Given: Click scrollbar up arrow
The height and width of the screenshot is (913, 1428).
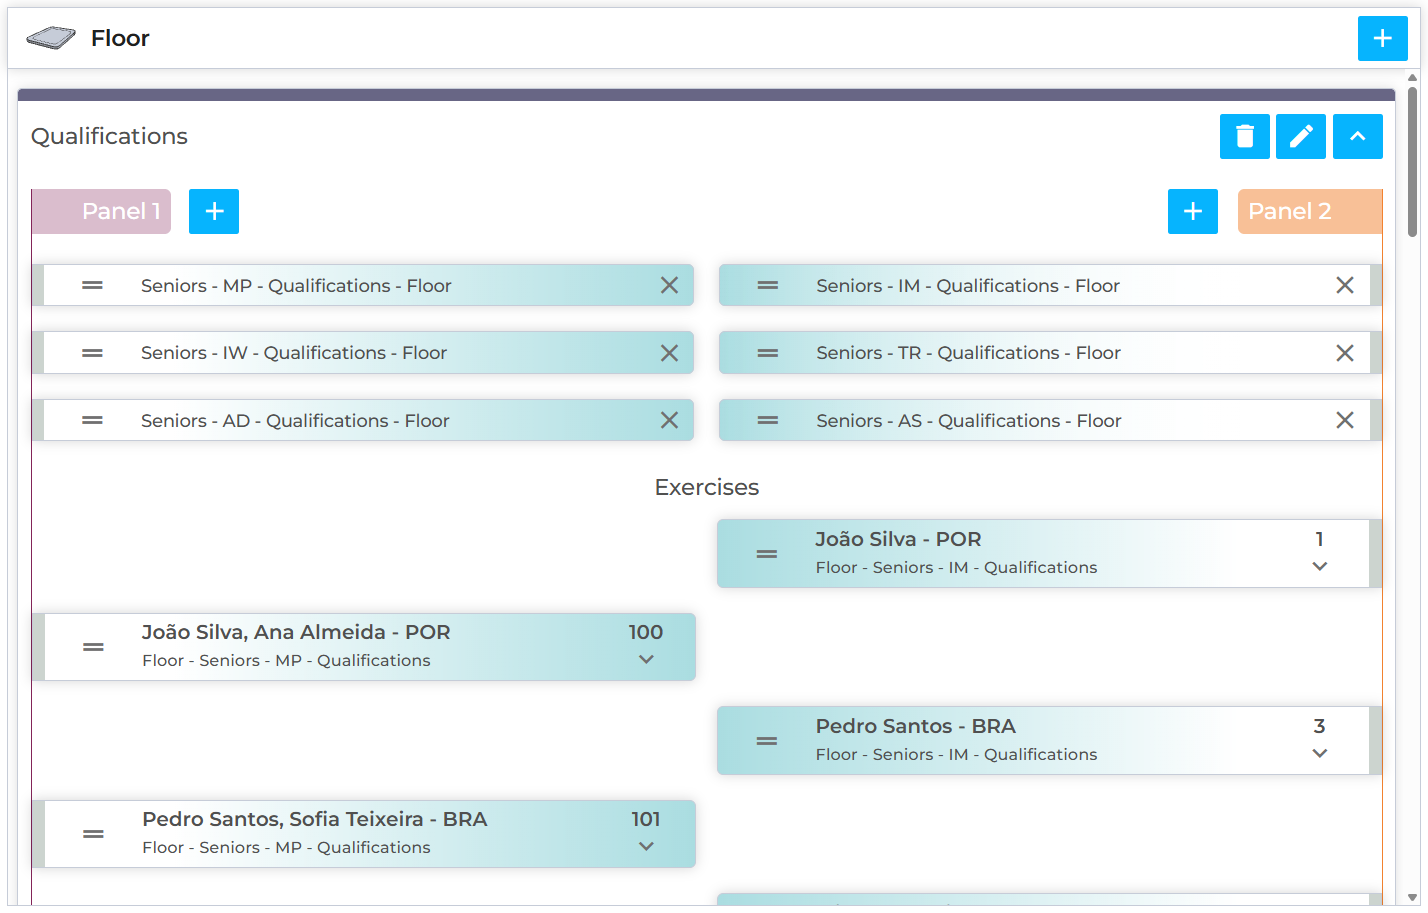Looking at the screenshot, I should [1413, 77].
